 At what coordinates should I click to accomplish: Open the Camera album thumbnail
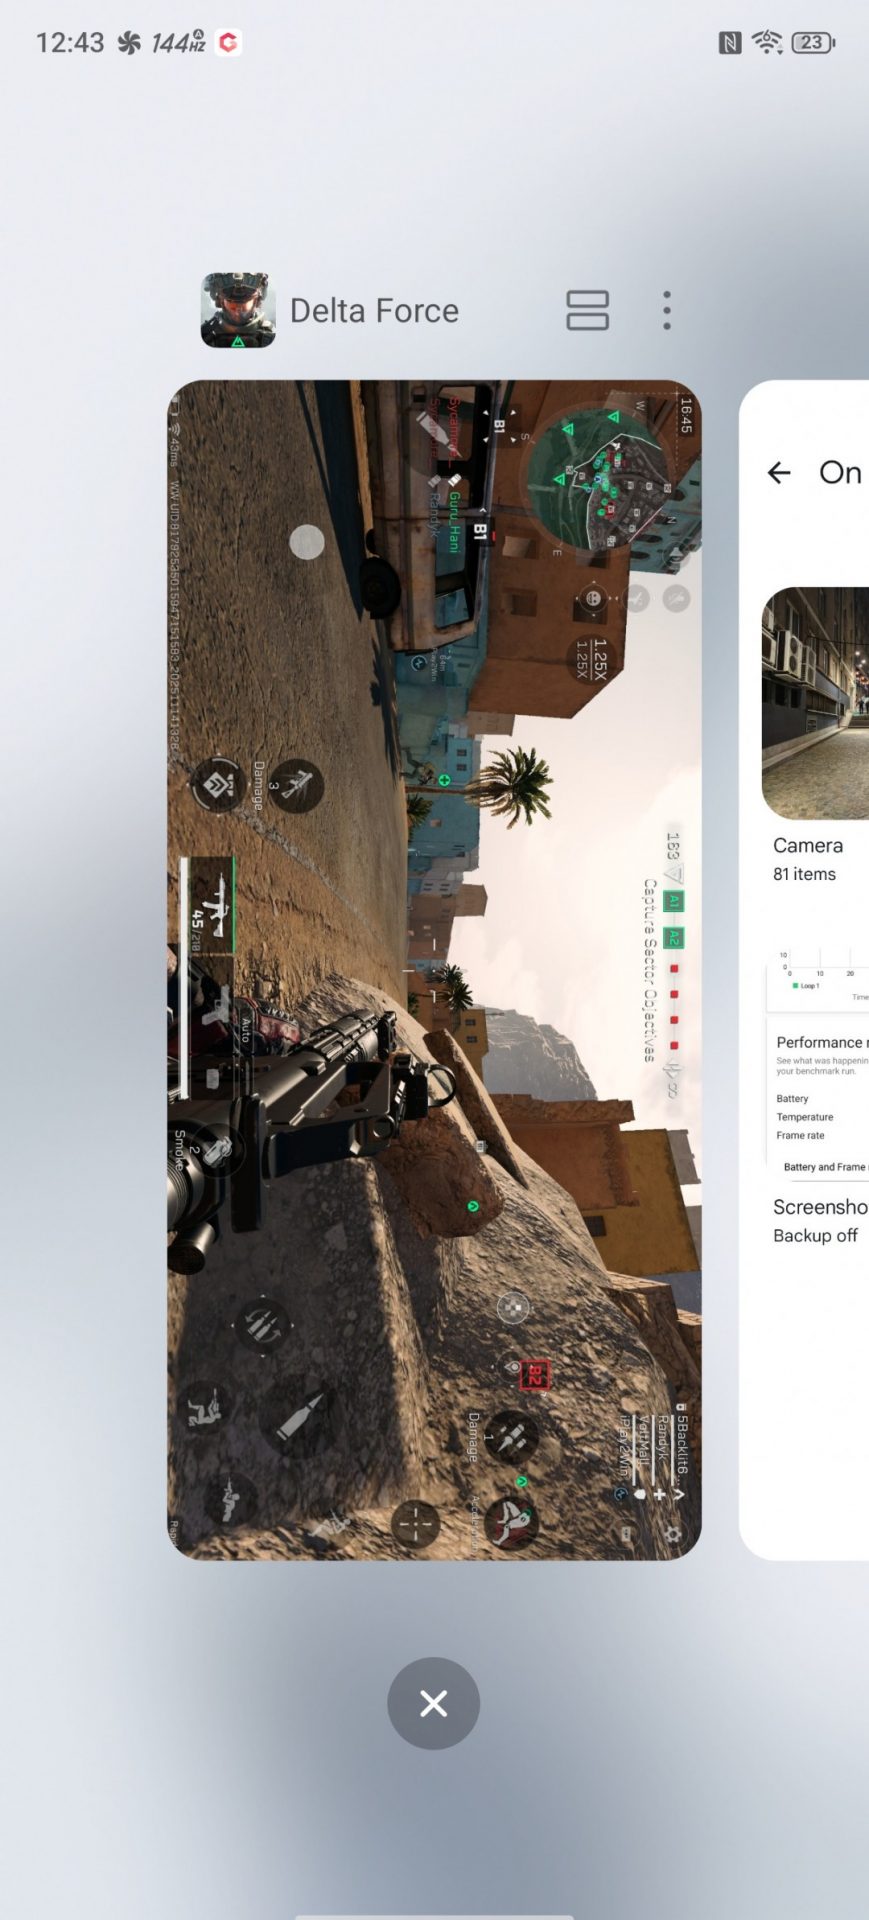[815, 703]
